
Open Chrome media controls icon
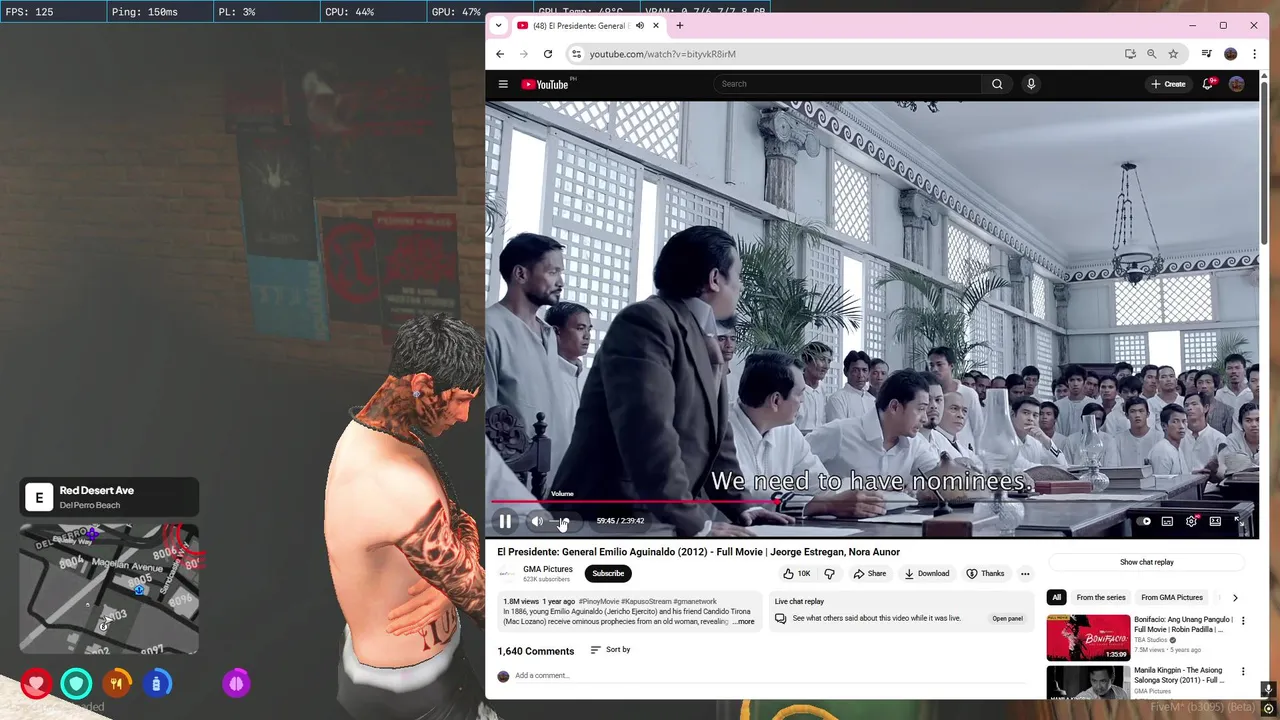(x=1207, y=54)
